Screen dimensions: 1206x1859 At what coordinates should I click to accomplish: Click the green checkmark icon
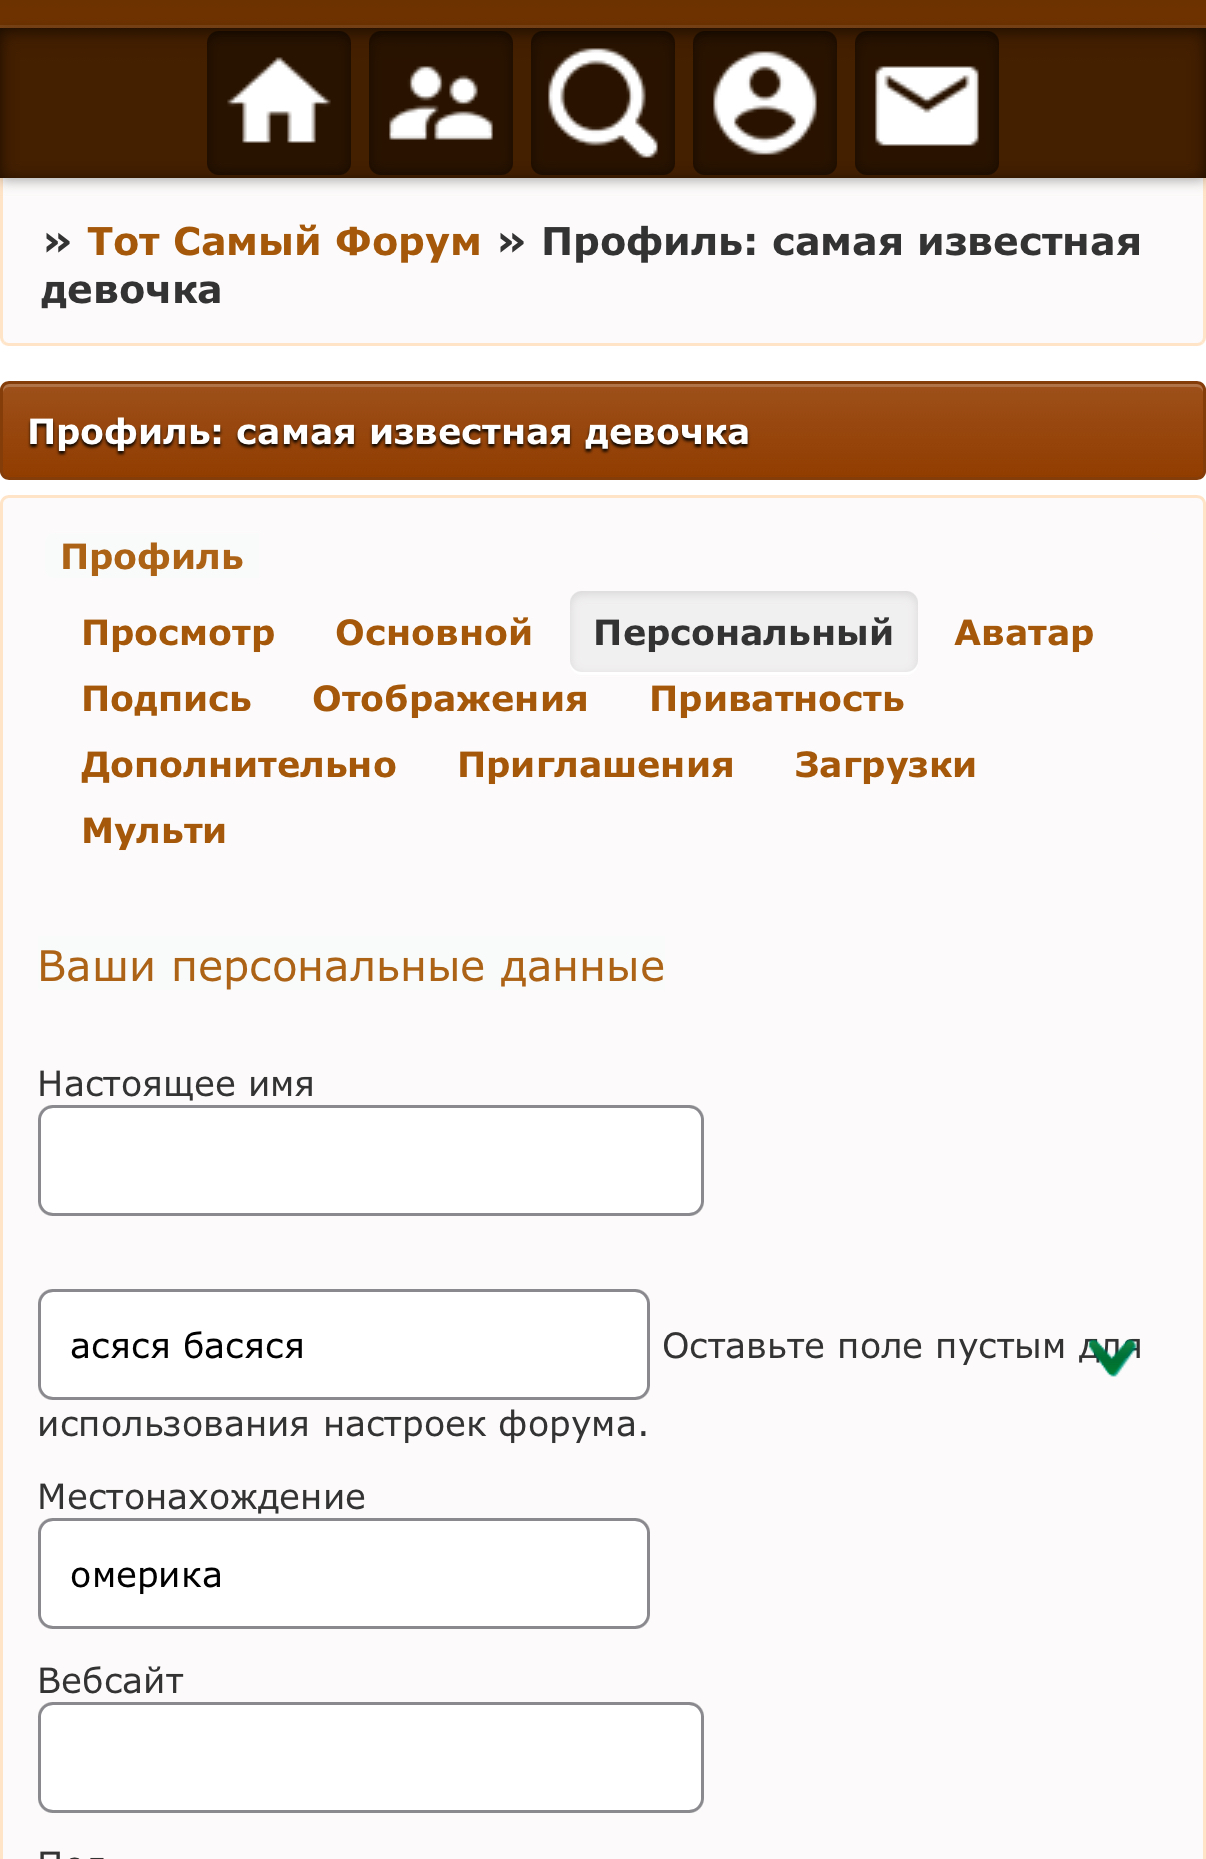1112,1356
